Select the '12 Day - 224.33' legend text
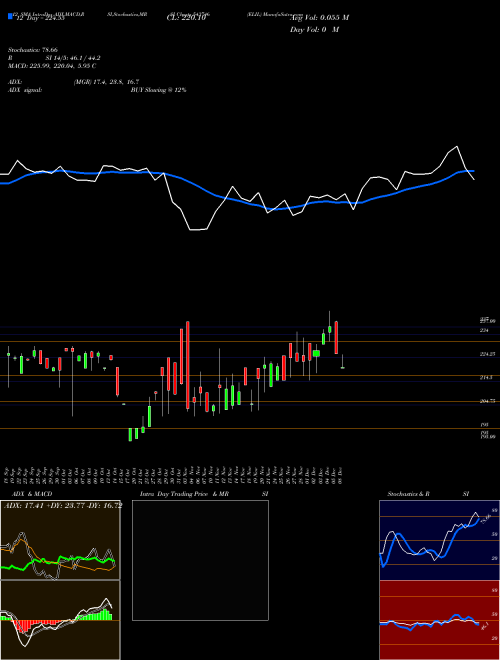The image size is (500, 660). pyautogui.click(x=39, y=18)
